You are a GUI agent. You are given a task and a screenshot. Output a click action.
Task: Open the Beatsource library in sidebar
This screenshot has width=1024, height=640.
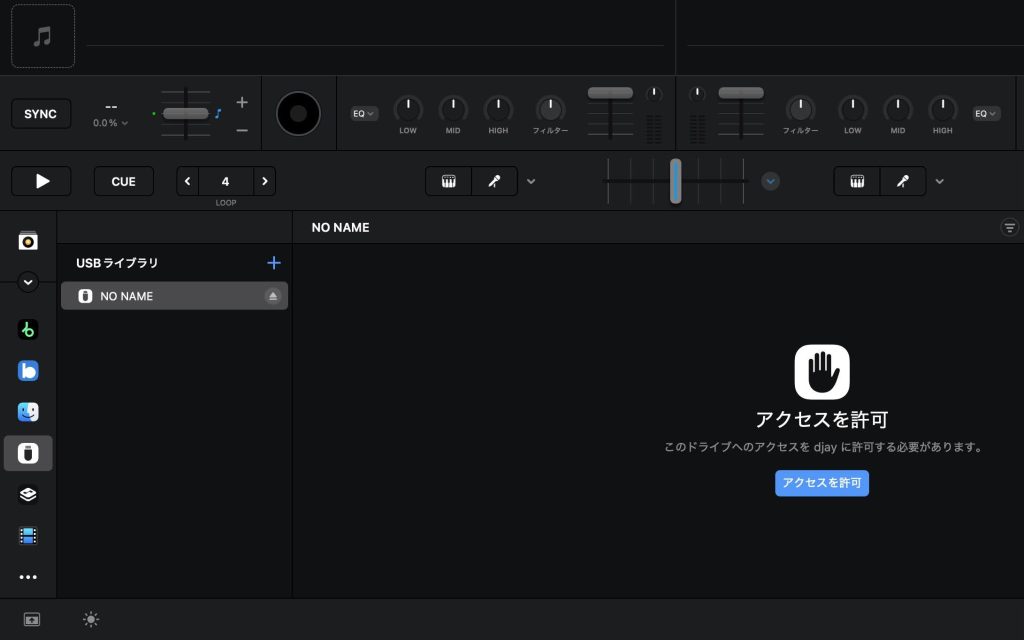pyautogui.click(x=28, y=371)
